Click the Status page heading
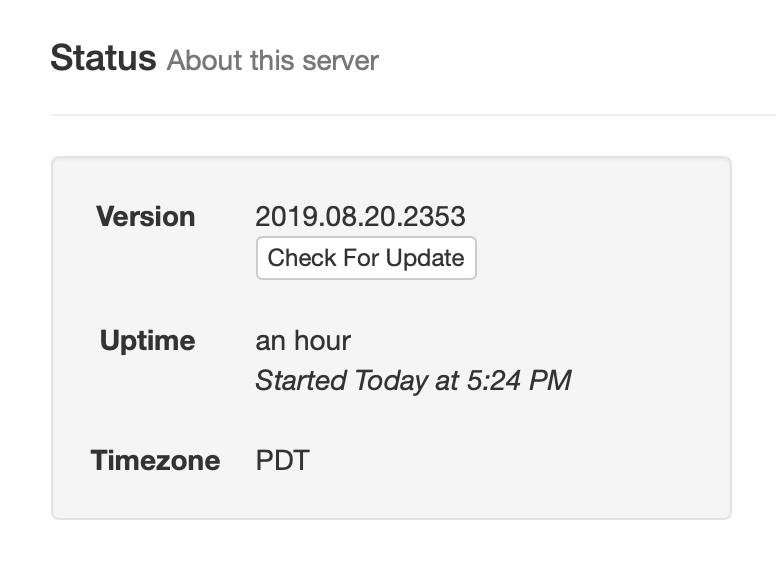776x562 pixels. point(103,58)
